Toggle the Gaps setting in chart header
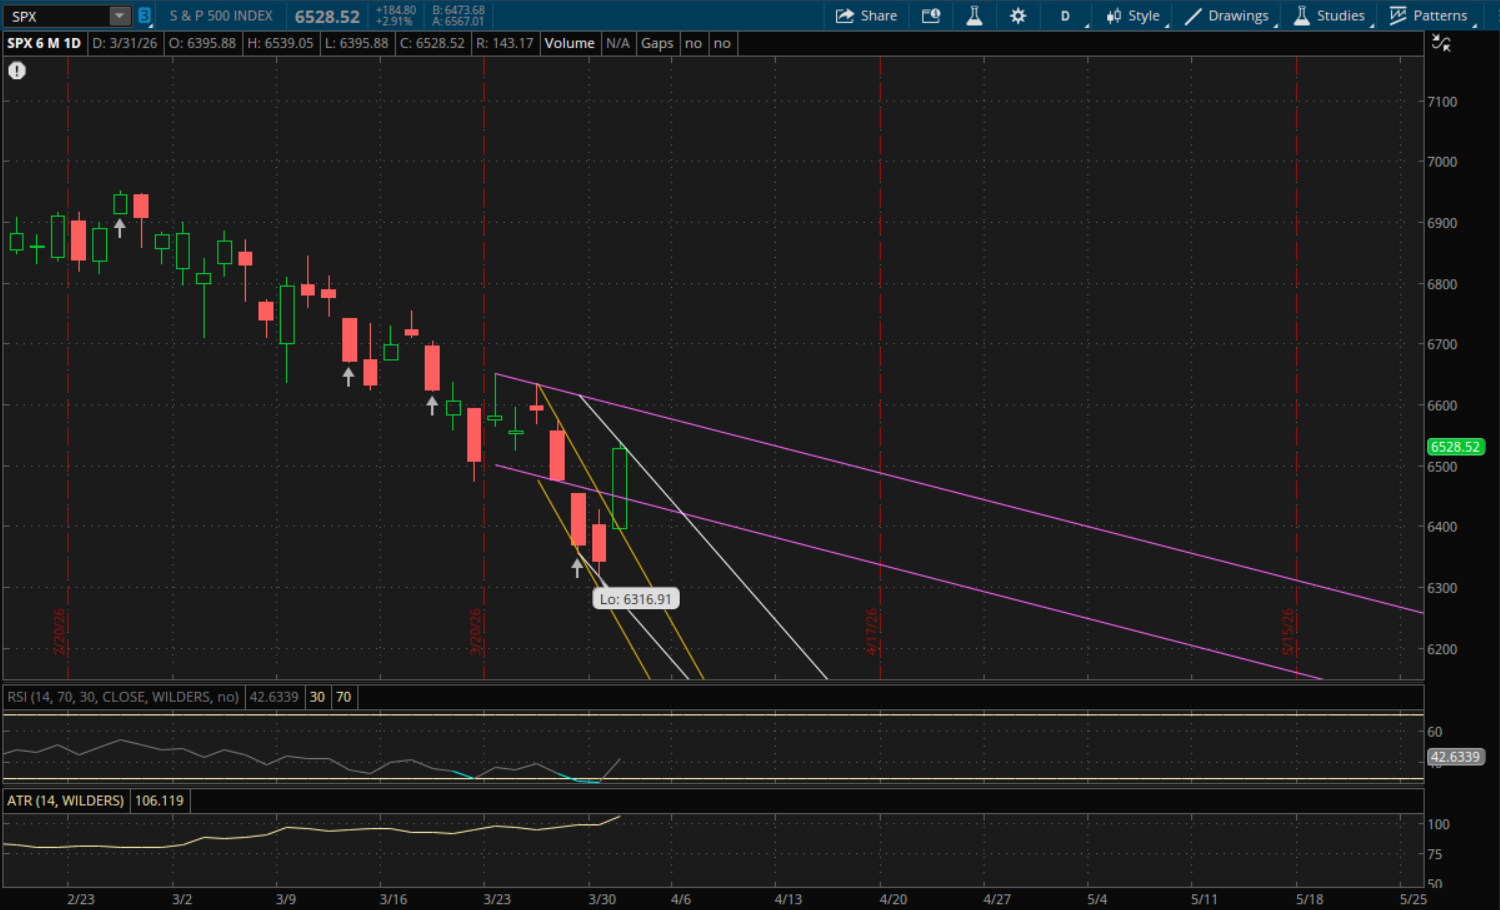The height and width of the screenshot is (910, 1500). pyautogui.click(x=657, y=43)
